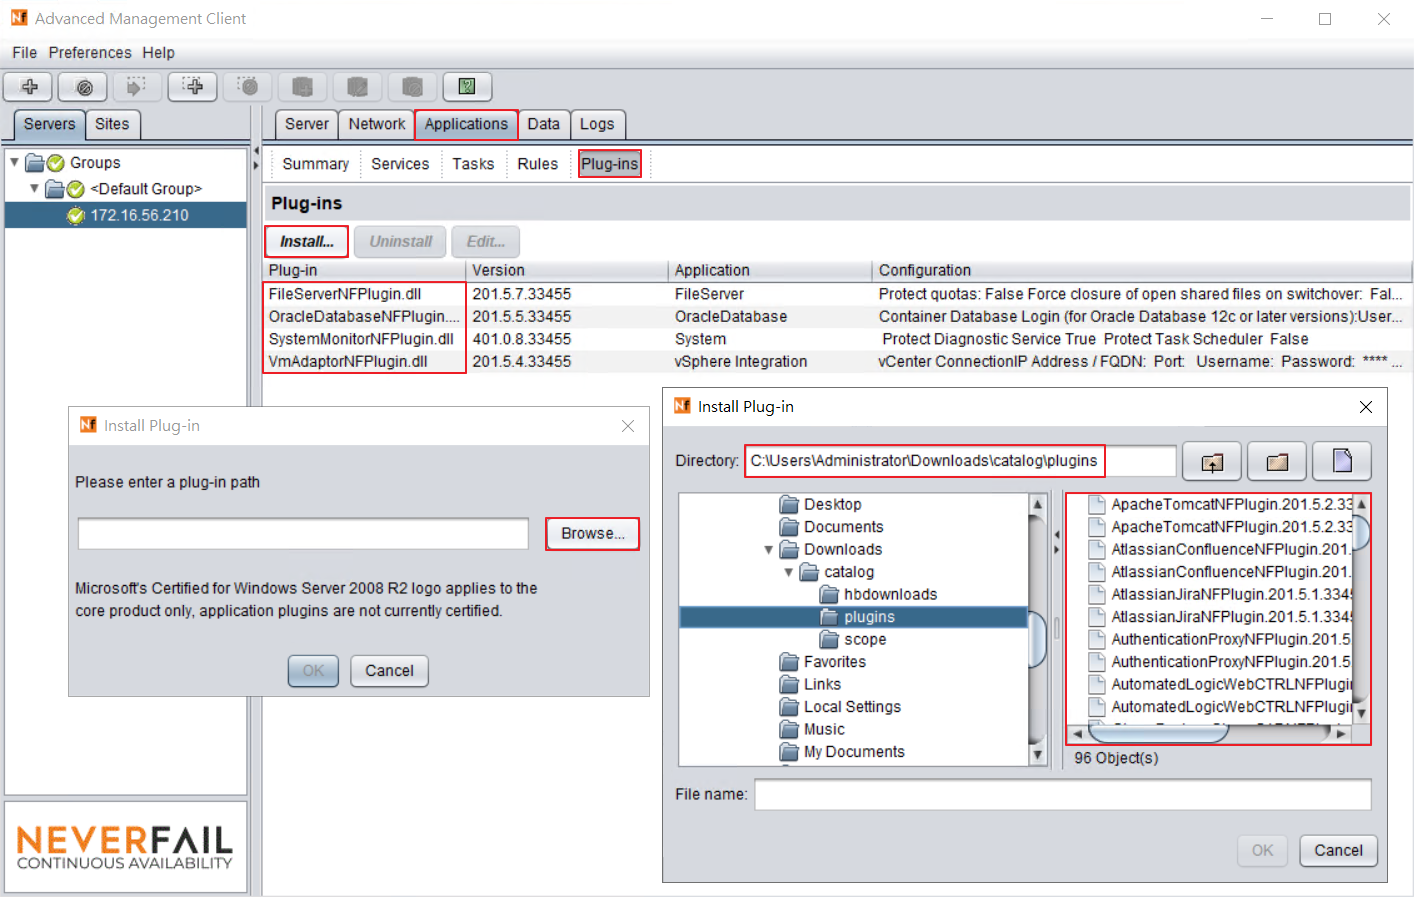Collapse the Groups tree node
This screenshot has height=897, width=1414.
14,162
